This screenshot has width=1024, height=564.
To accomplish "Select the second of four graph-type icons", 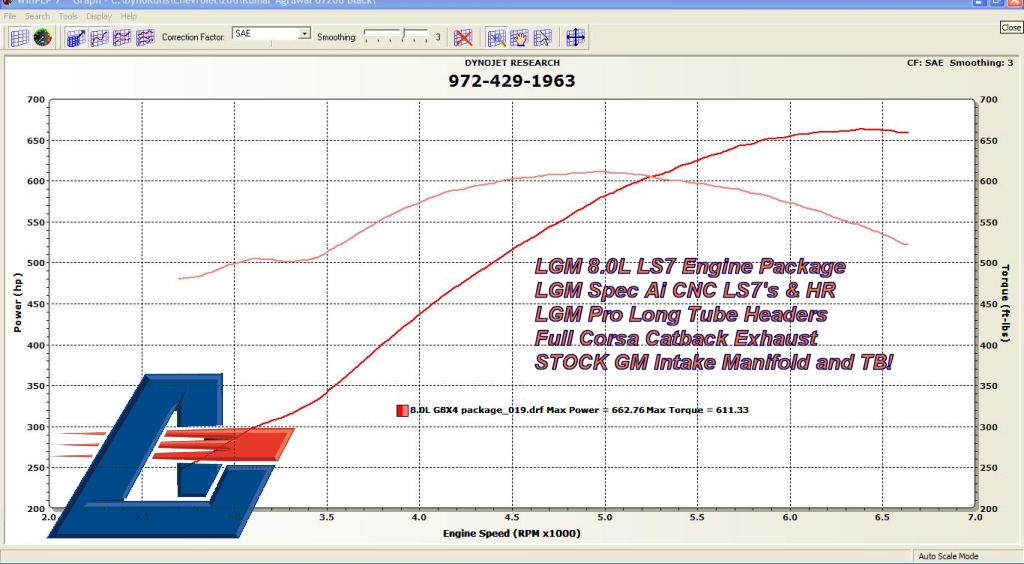I will point(99,38).
